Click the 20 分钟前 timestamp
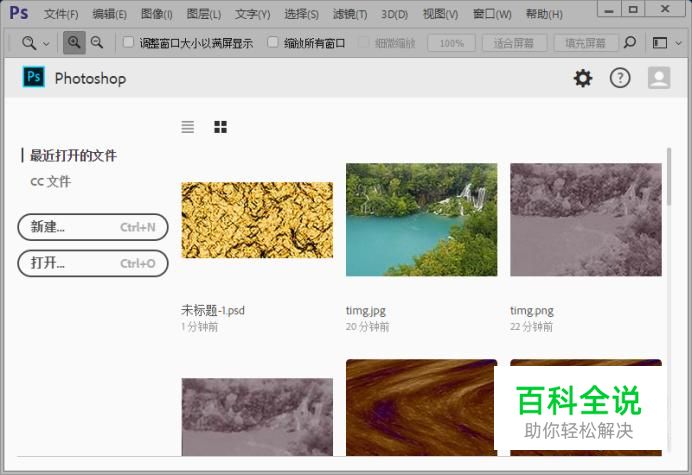The image size is (692, 475). [368, 327]
